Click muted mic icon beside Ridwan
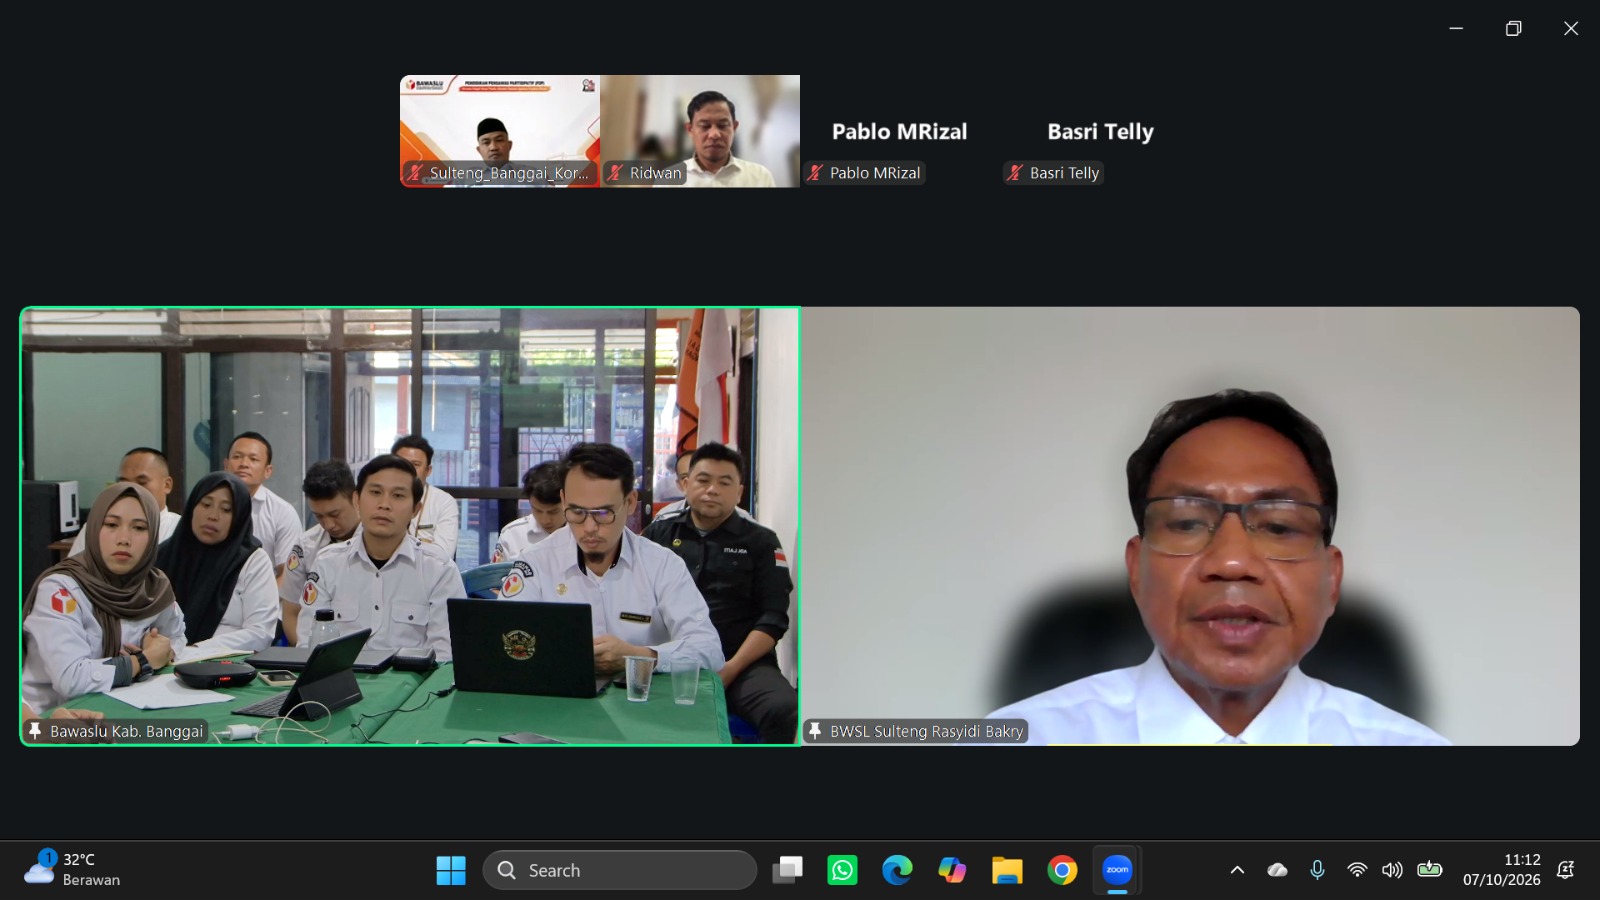 615,173
